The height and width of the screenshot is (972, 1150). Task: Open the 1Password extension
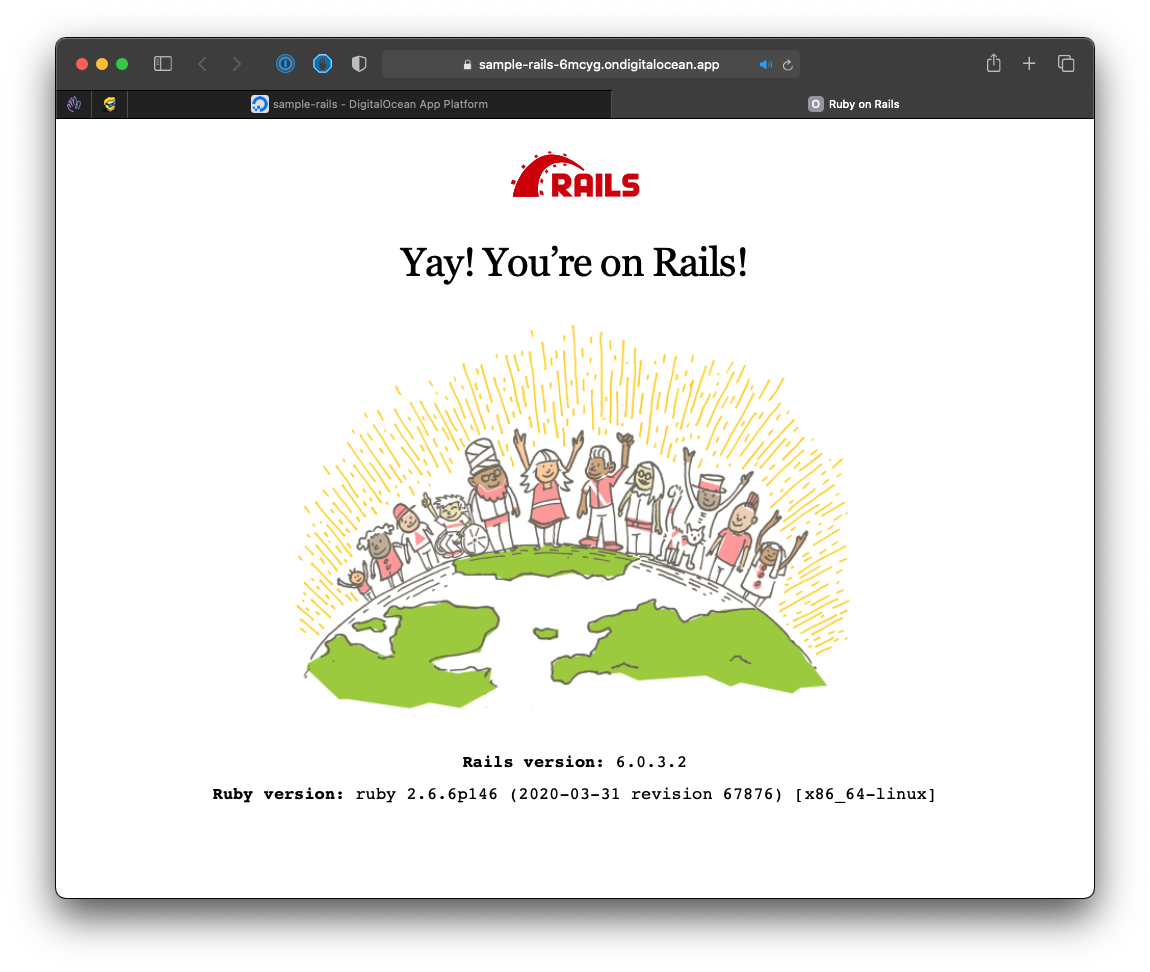(x=286, y=64)
